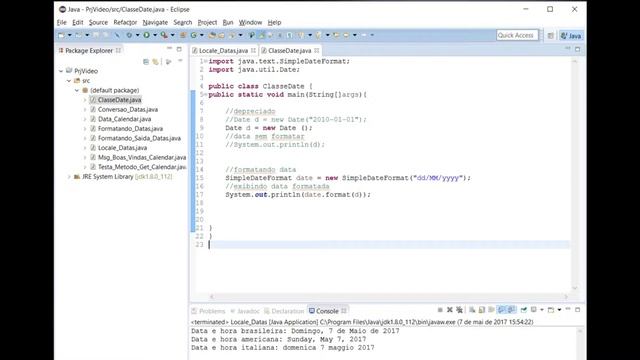The width and height of the screenshot is (640, 360).
Task: Toggle Show Console on standard out
Action: [x=501, y=310]
